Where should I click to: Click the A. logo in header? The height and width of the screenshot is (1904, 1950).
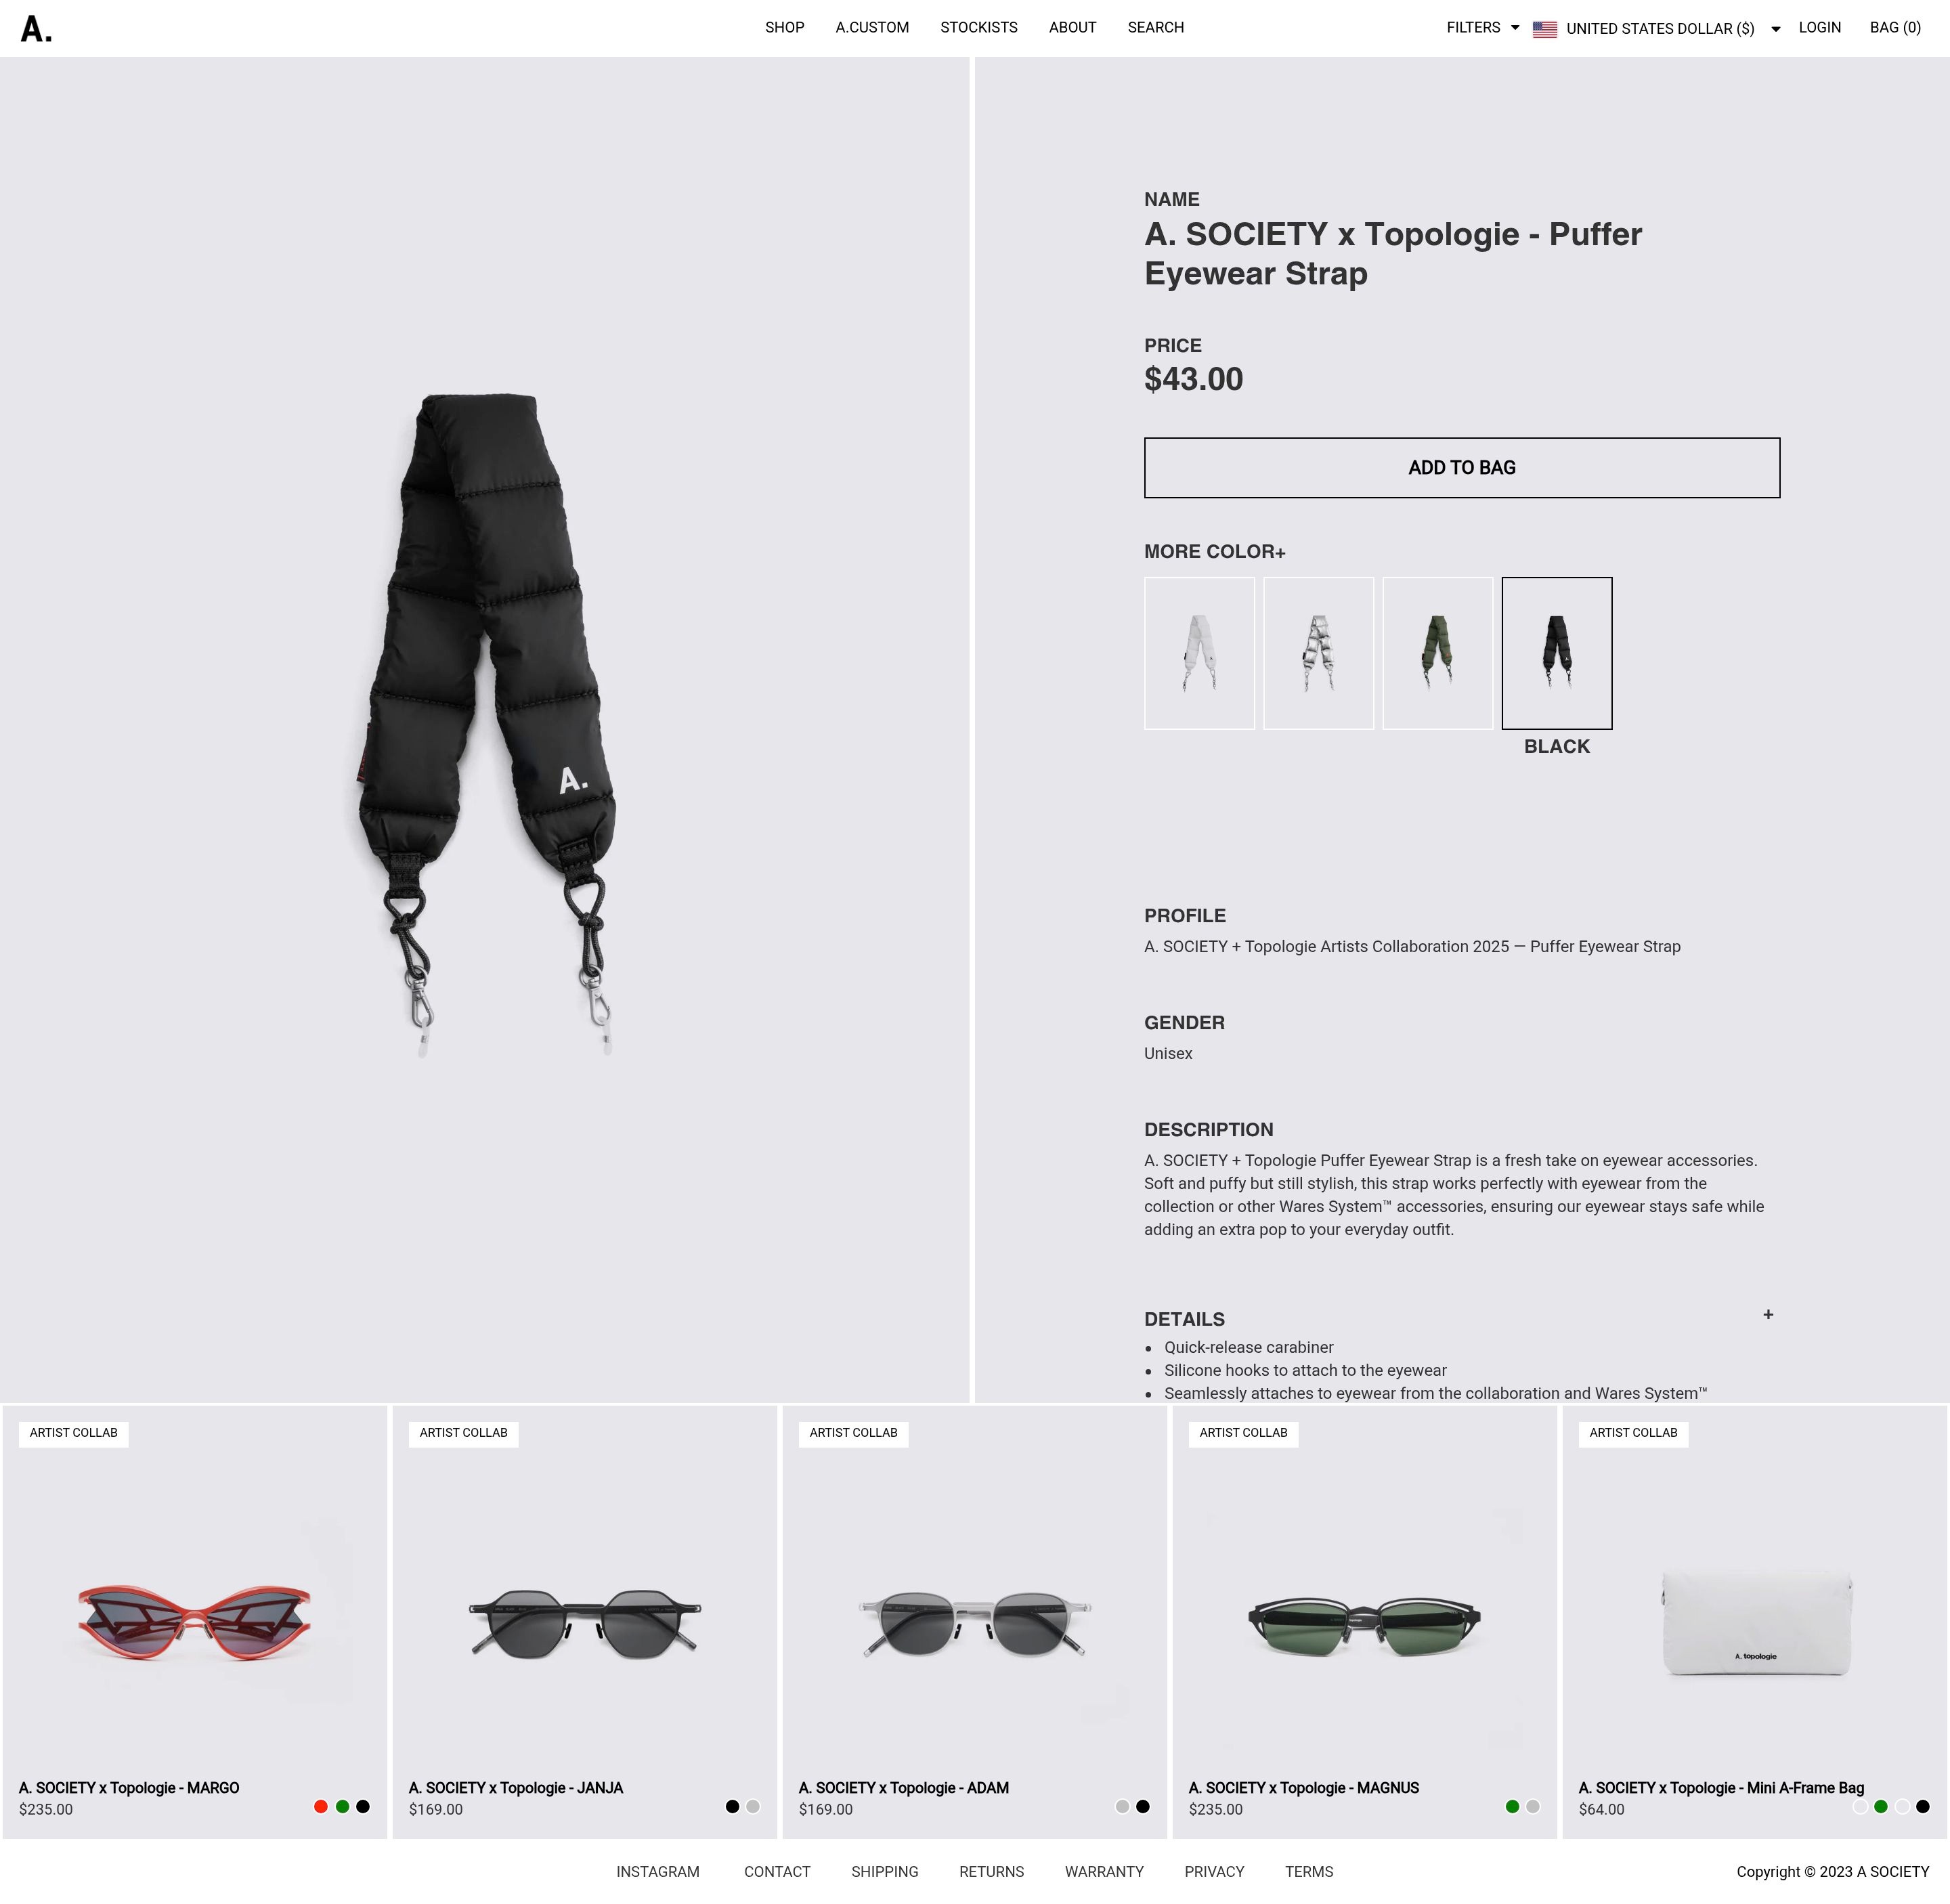pyautogui.click(x=36, y=29)
